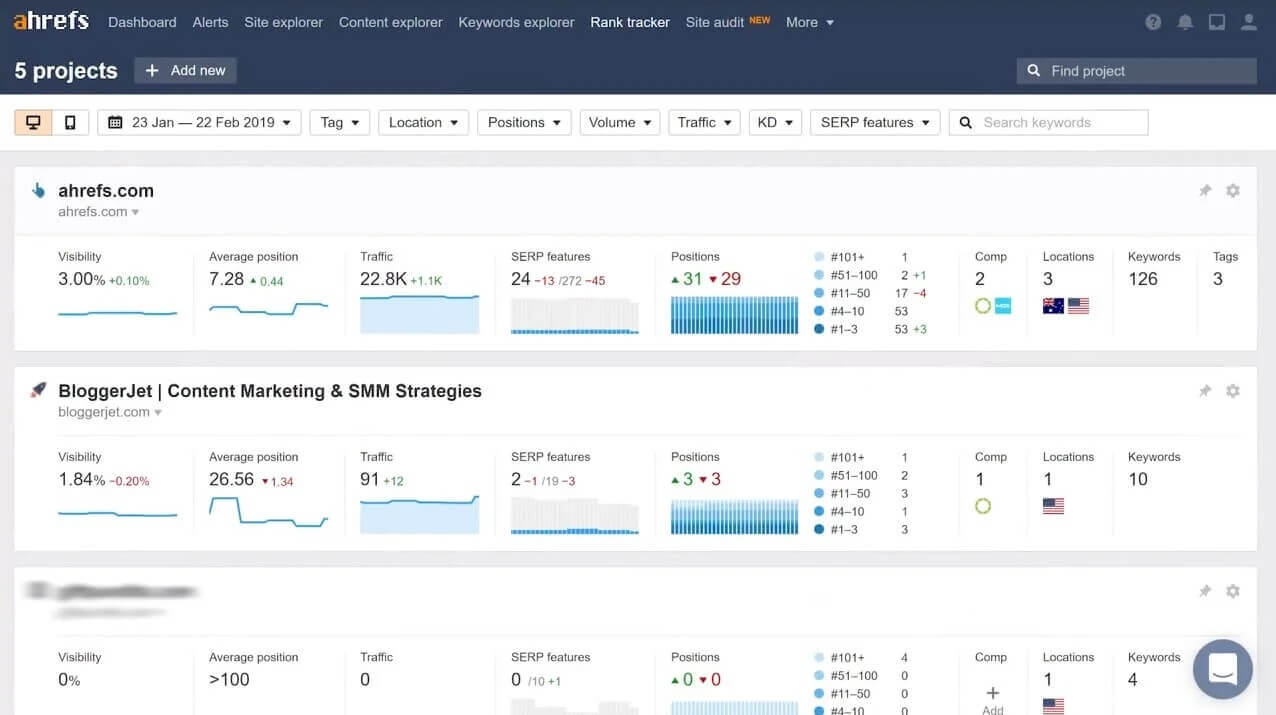Open the BloggerJet | Content Marketing project title

[x=270, y=391]
